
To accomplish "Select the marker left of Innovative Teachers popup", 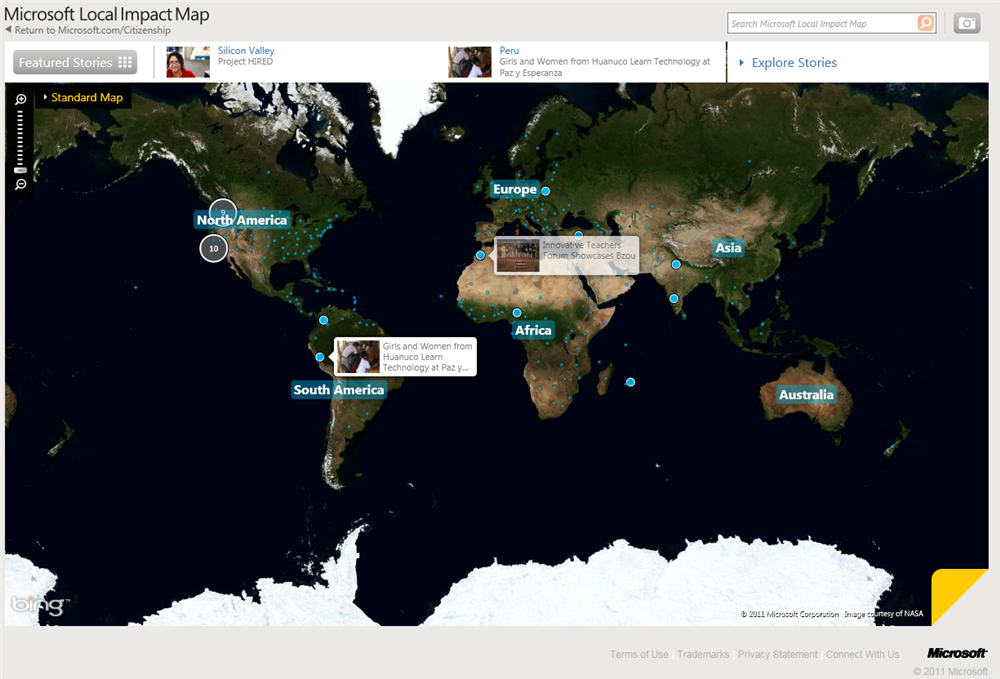I will [x=480, y=255].
